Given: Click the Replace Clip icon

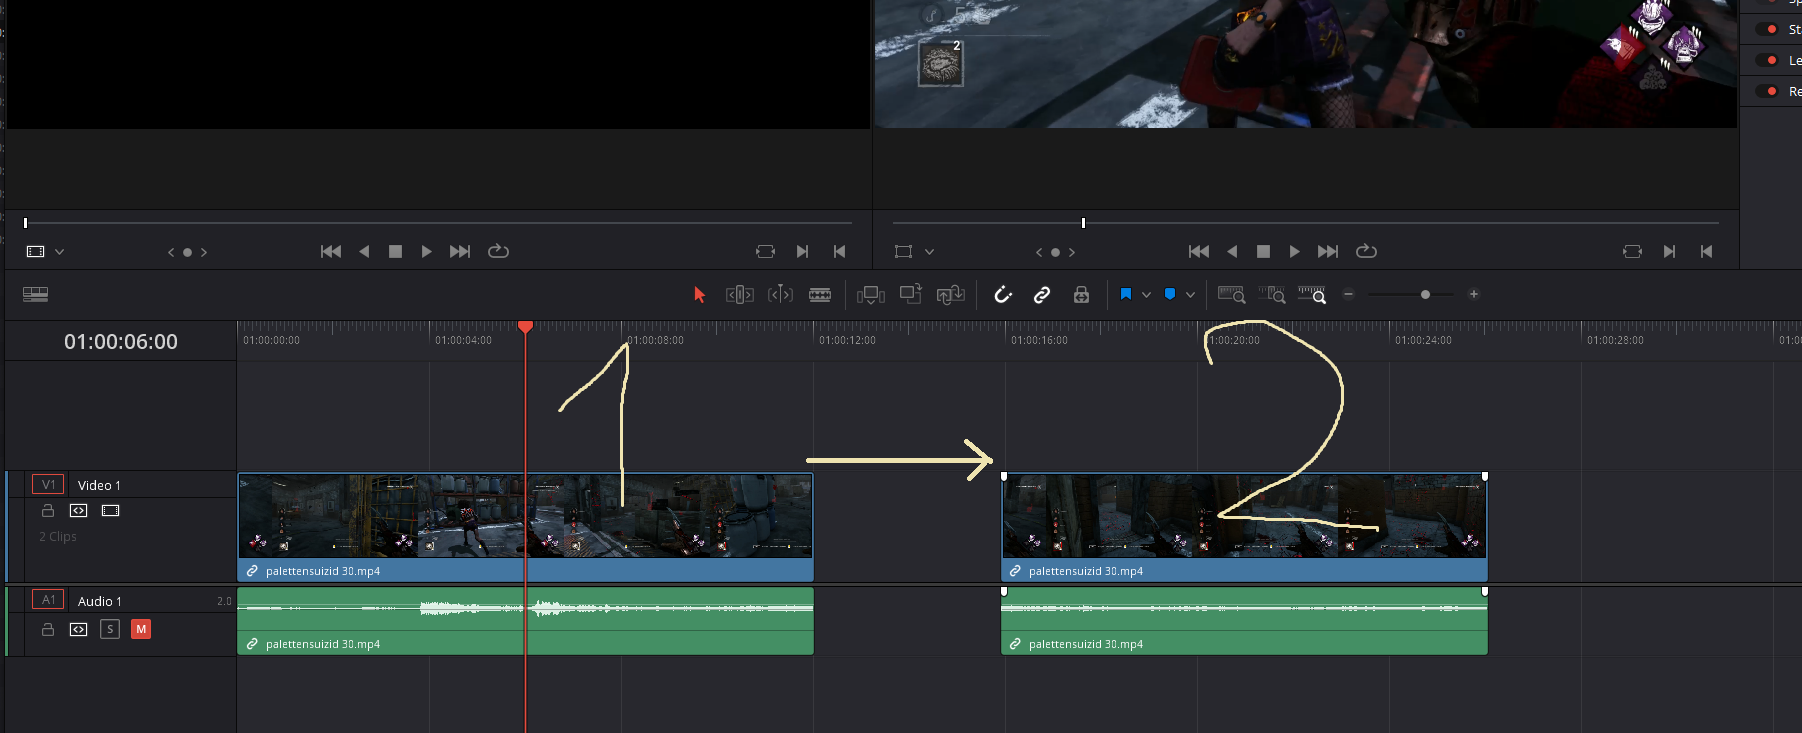Looking at the screenshot, I should (950, 294).
